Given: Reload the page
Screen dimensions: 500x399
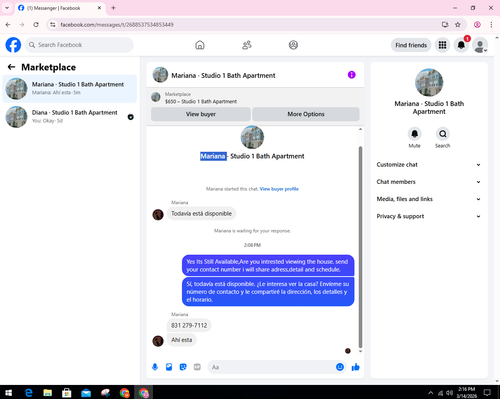Looking at the screenshot, I should (x=36, y=25).
